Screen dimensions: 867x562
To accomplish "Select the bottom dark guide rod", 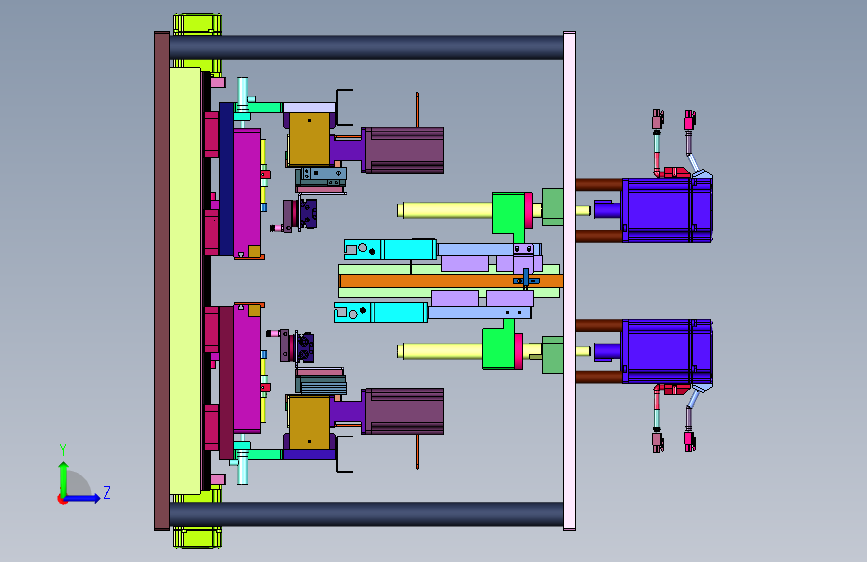I will (366, 514).
